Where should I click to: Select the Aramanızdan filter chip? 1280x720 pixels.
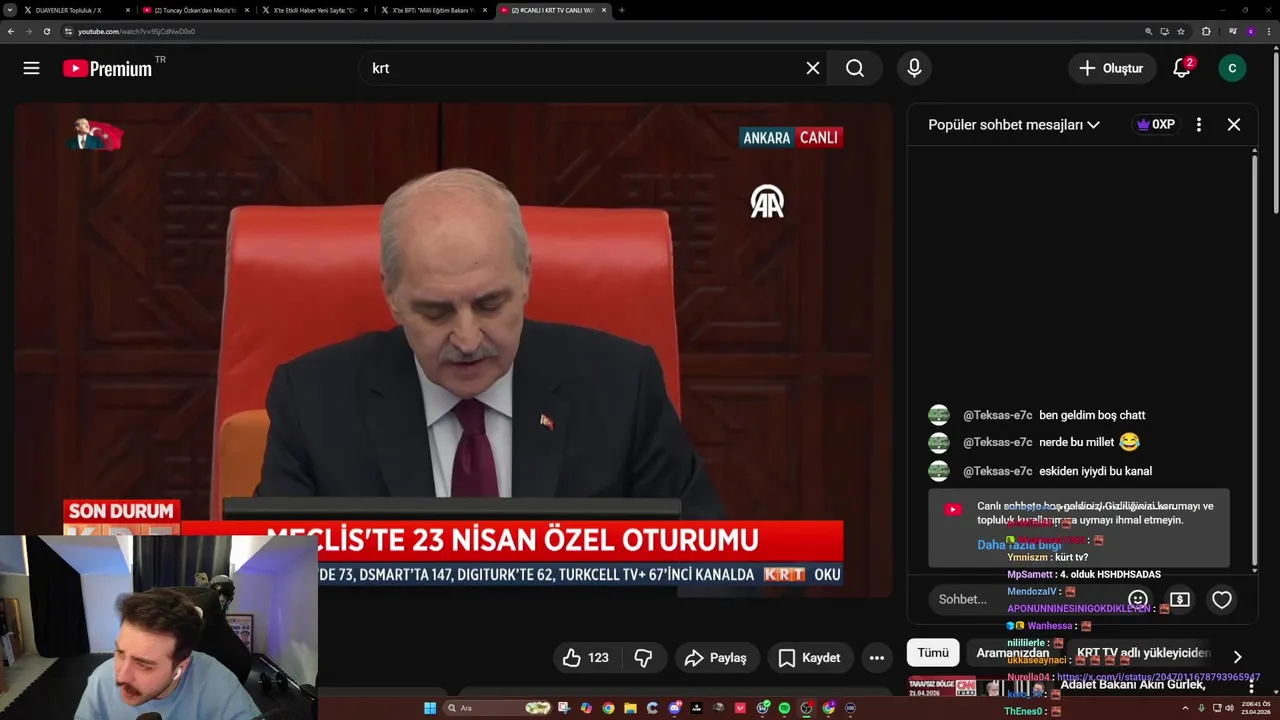click(1013, 653)
